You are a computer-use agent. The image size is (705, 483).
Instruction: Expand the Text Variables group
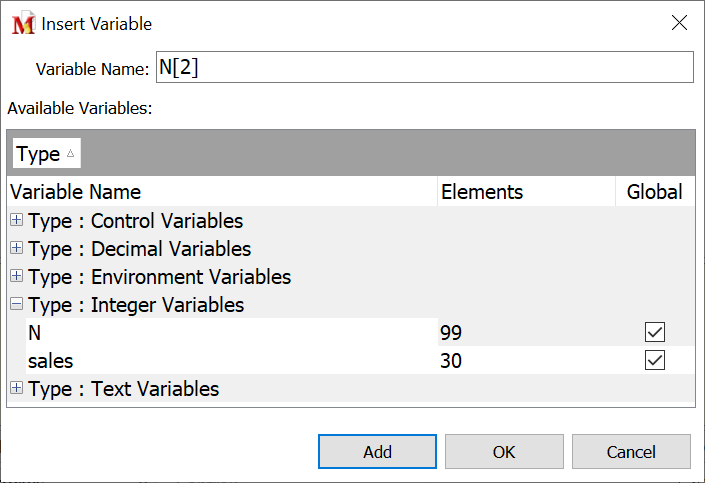[17, 389]
